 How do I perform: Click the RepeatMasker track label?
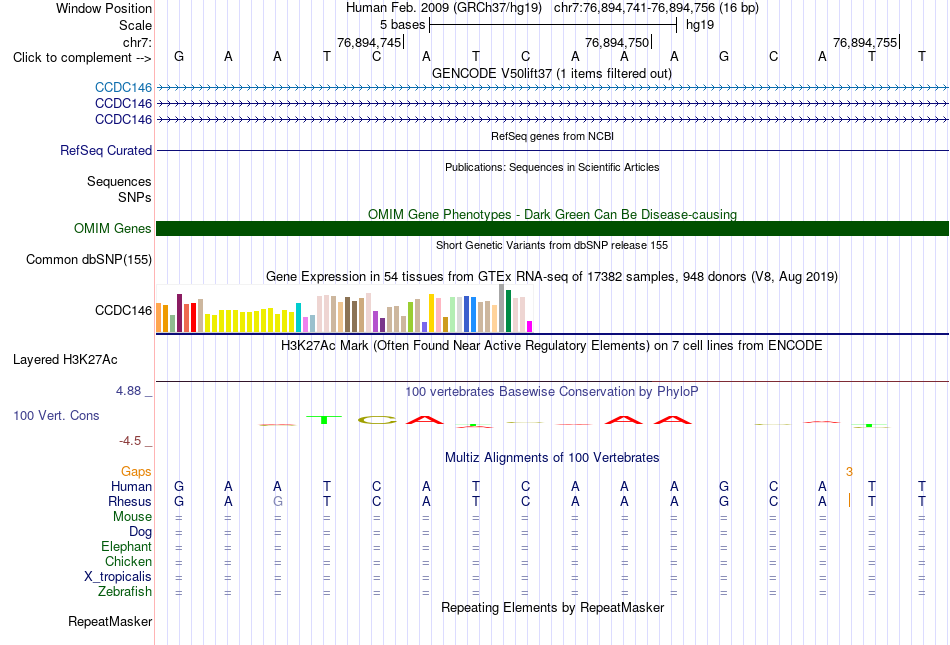click(110, 621)
